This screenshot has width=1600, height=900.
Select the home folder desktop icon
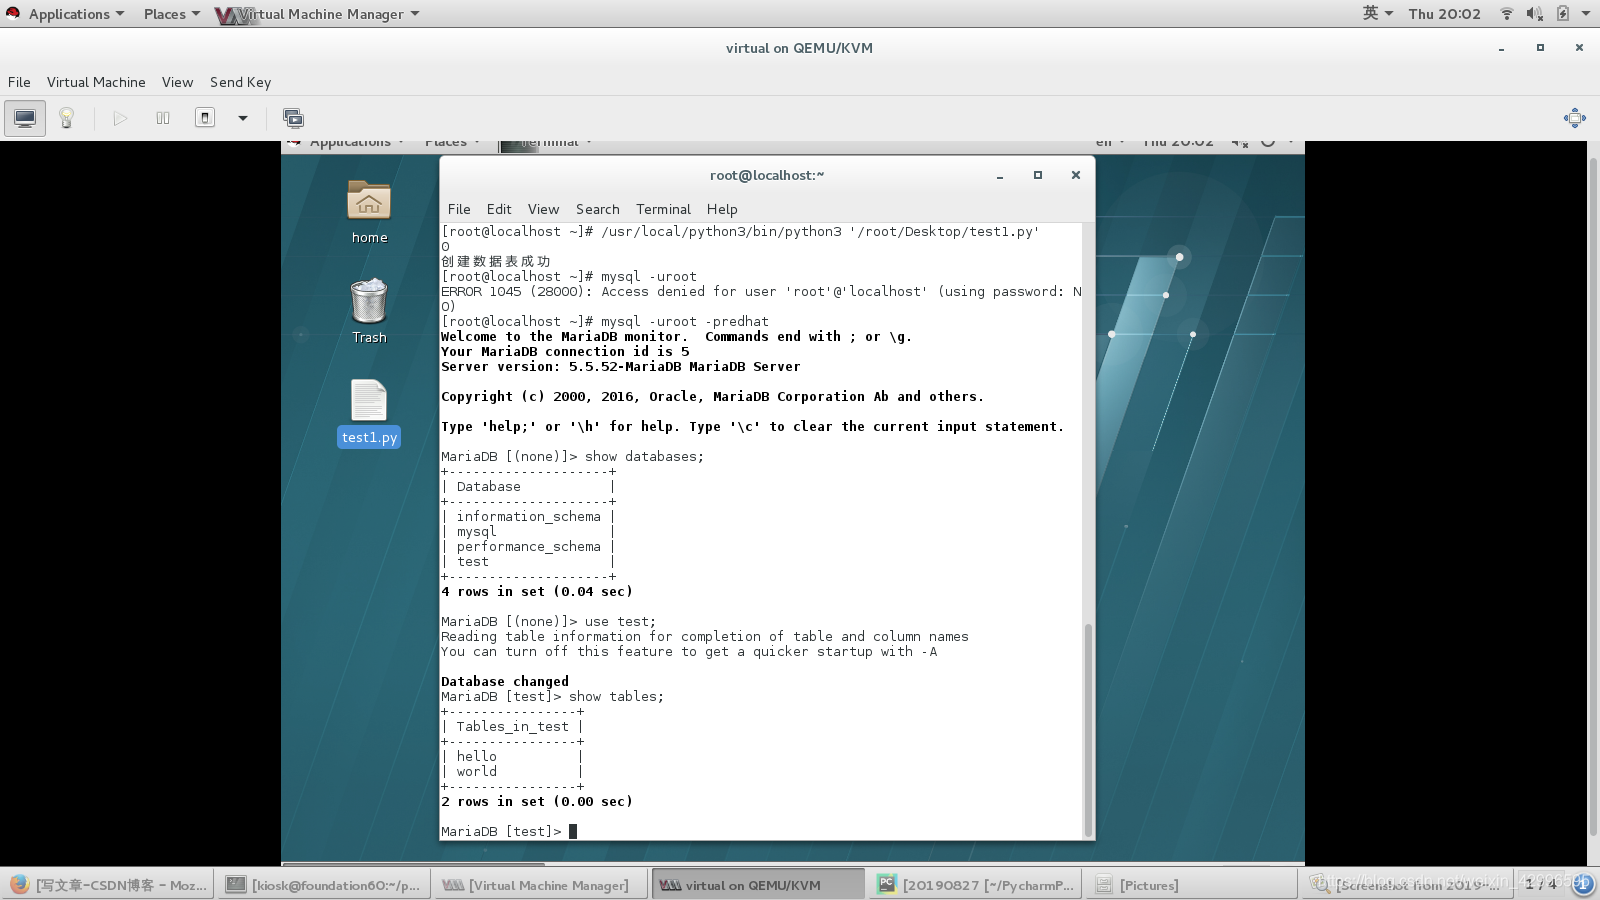(x=369, y=211)
